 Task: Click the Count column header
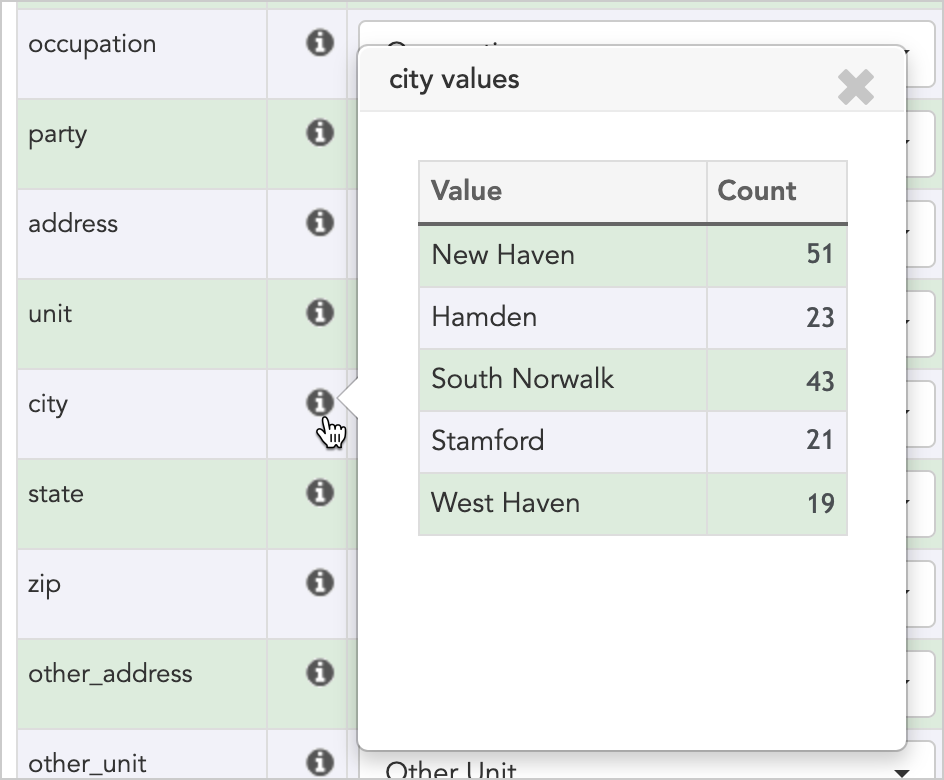pos(756,191)
